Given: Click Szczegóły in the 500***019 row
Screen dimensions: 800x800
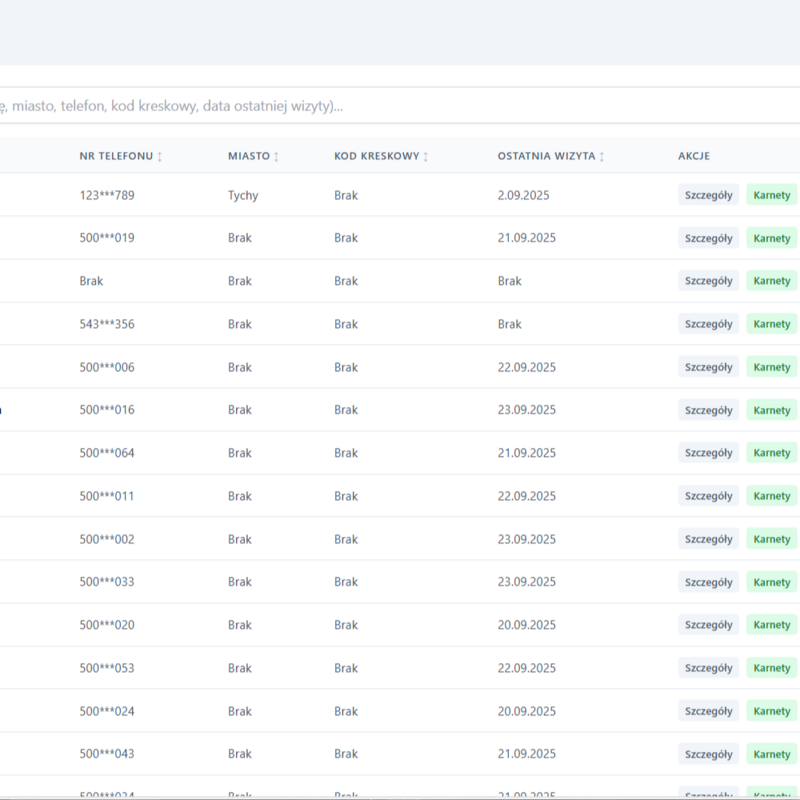Looking at the screenshot, I should [708, 238].
